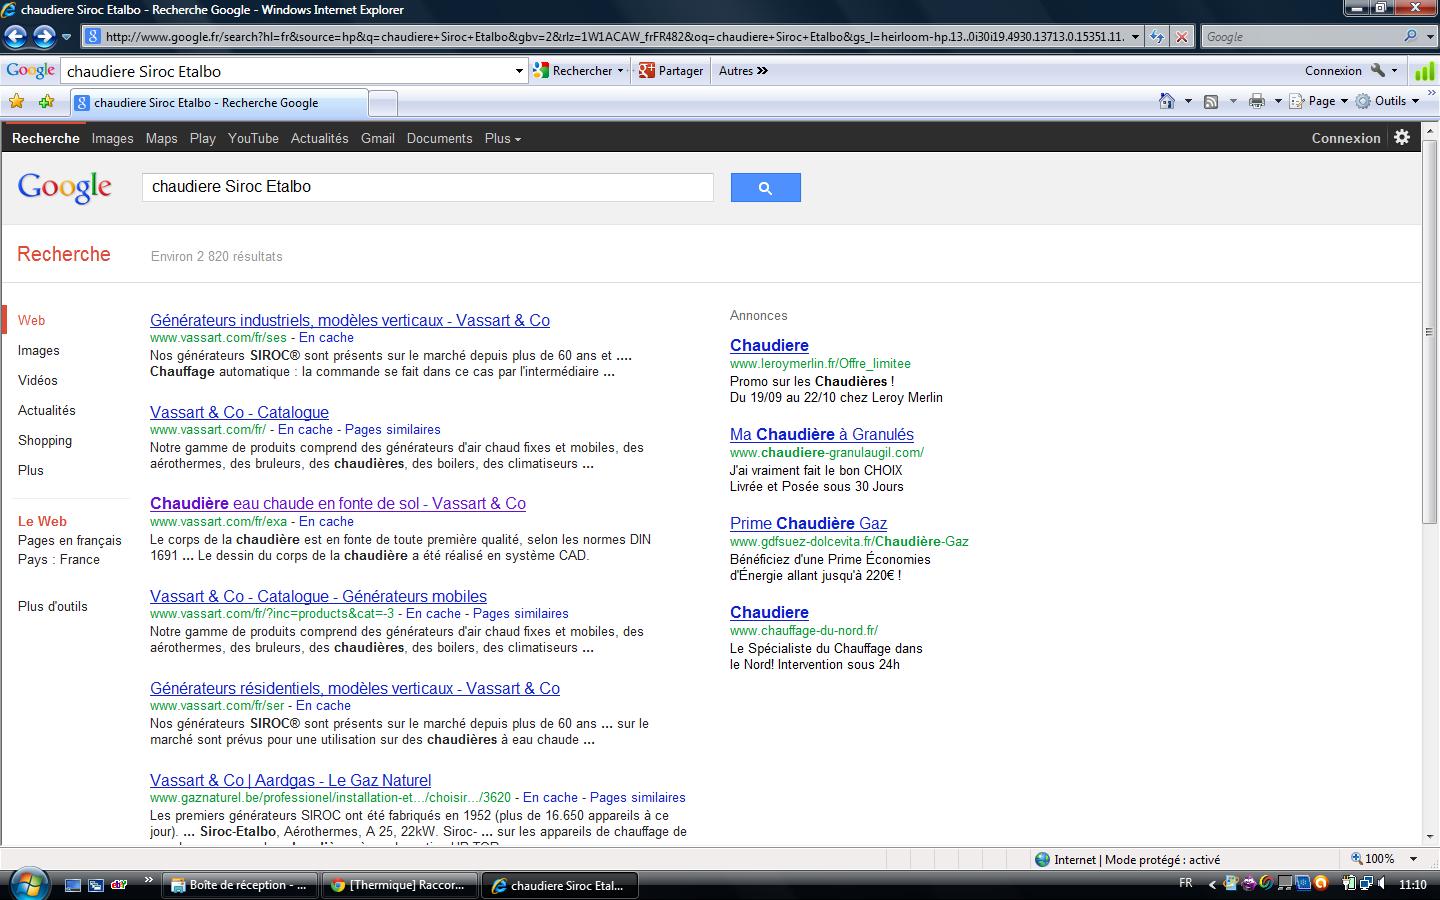Expand the Home button dropdown arrow
Viewport: 1440px width, 900px height.
[1188, 101]
